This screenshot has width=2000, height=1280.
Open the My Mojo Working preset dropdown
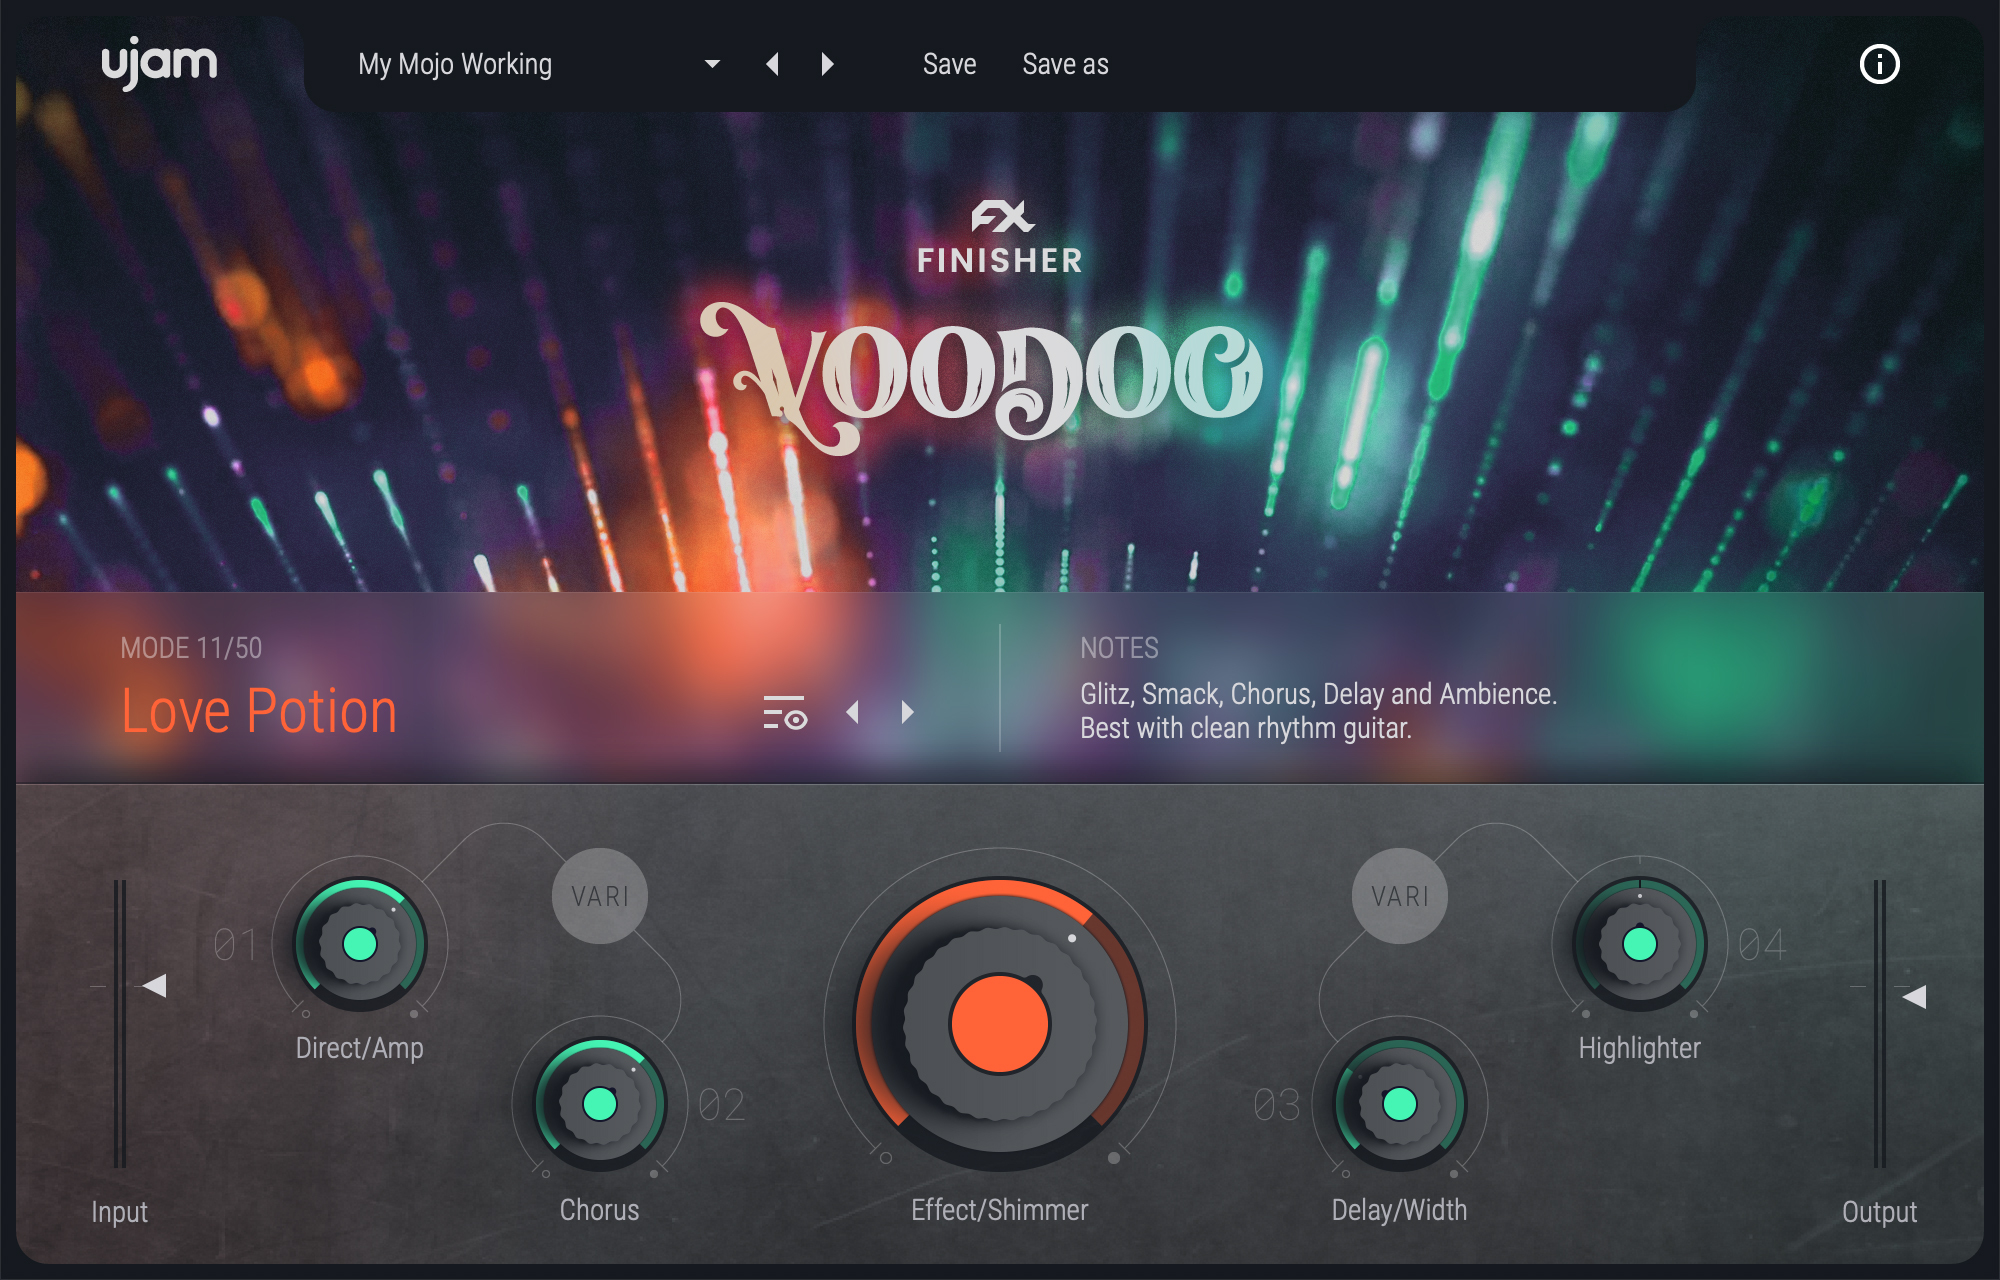tap(711, 64)
